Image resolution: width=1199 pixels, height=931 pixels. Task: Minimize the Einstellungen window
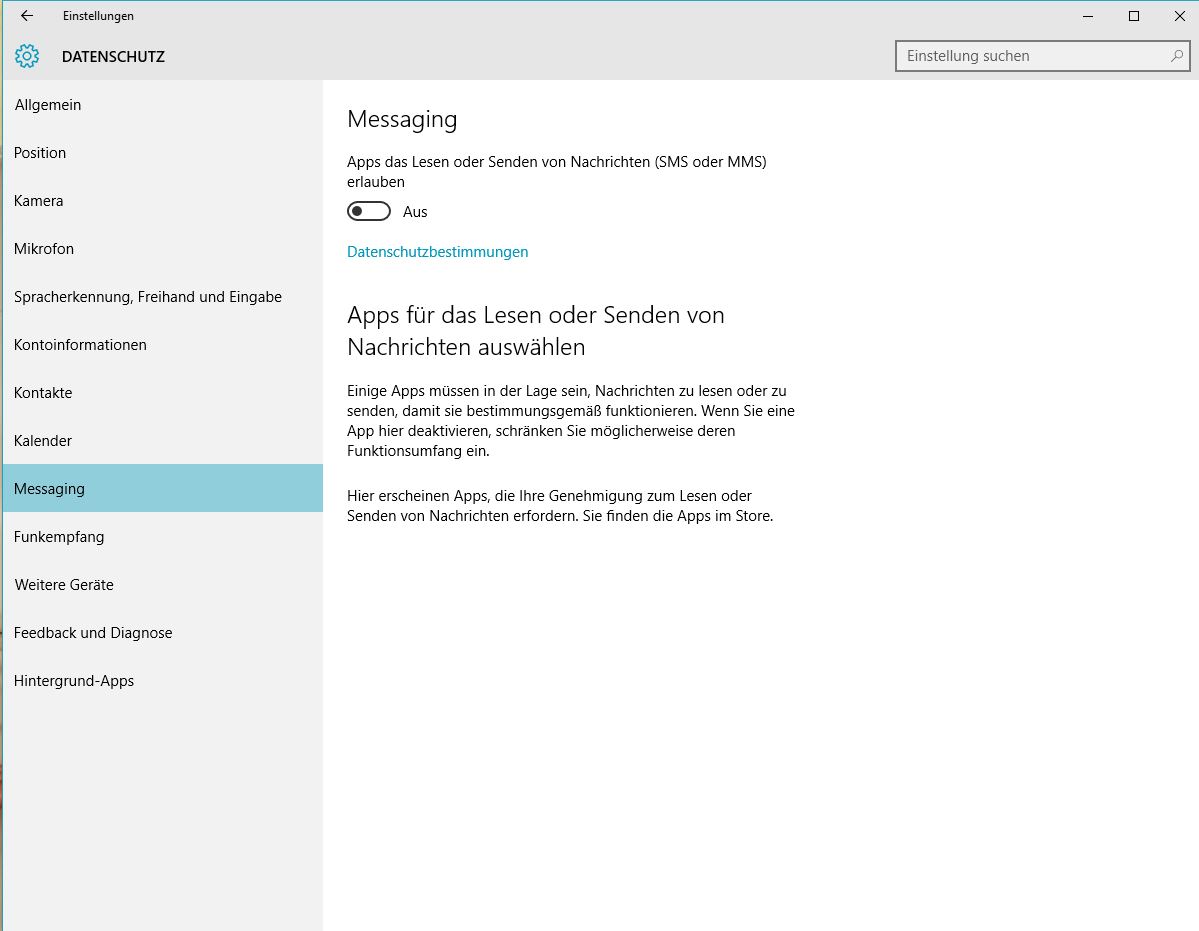click(x=1088, y=16)
